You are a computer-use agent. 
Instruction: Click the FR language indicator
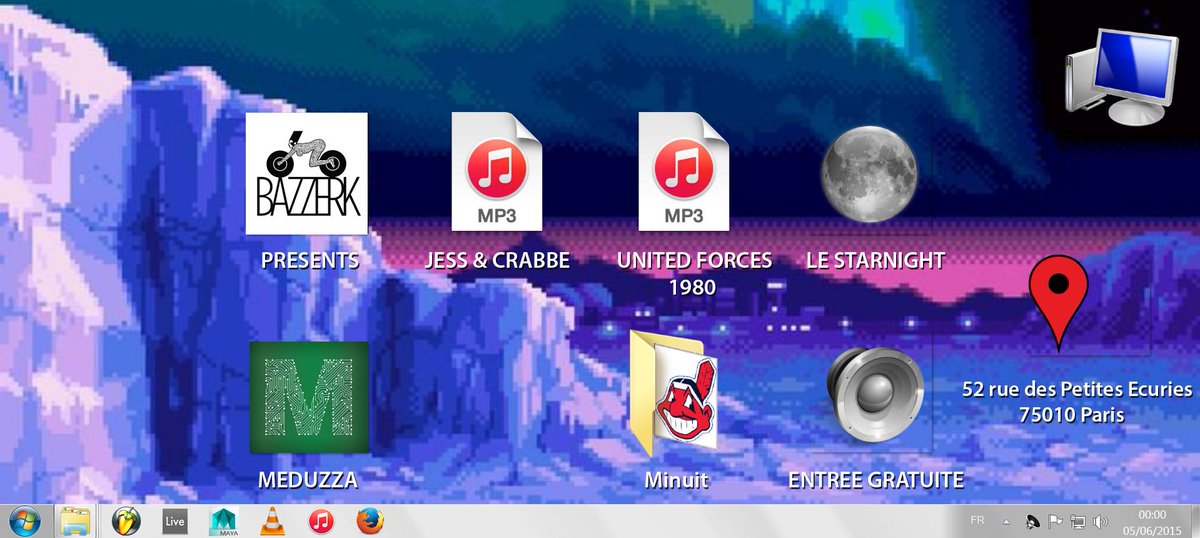[x=977, y=520]
